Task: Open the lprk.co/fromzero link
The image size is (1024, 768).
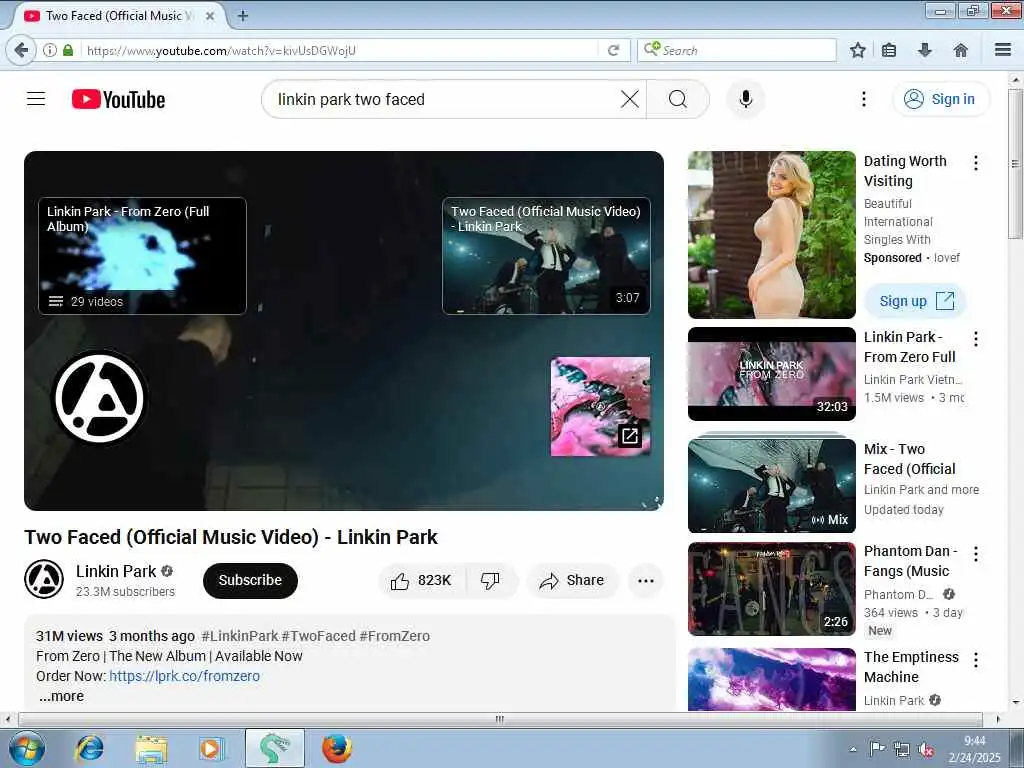Action: [x=184, y=676]
